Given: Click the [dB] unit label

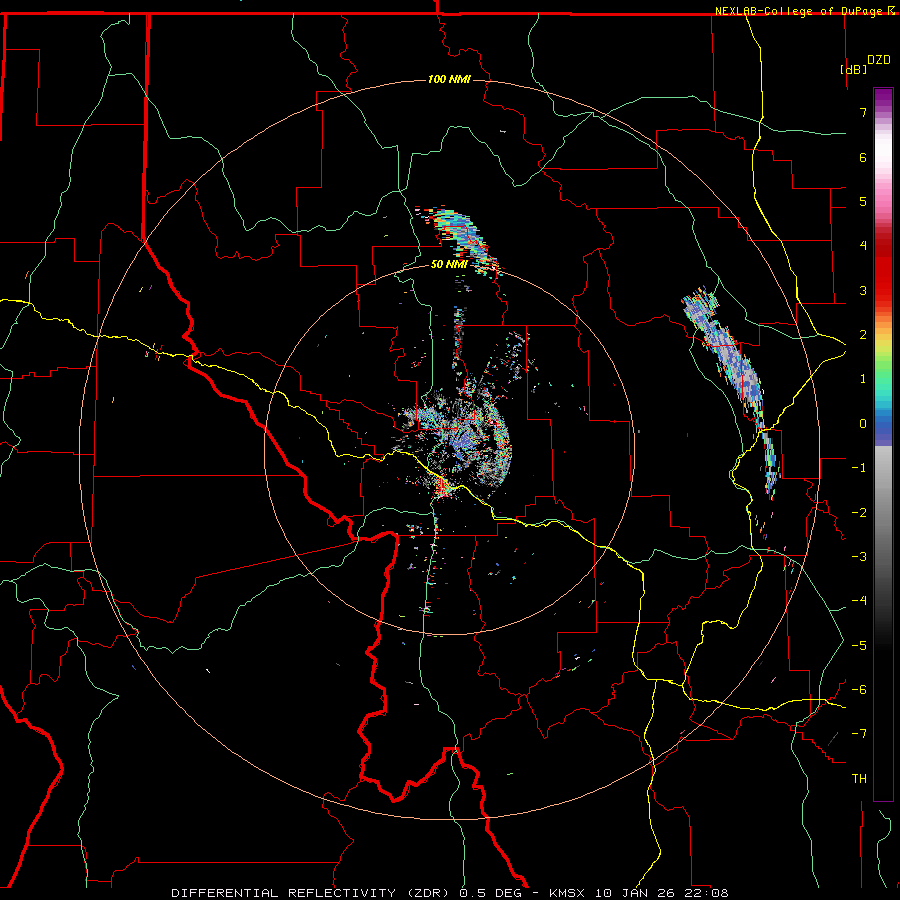Looking at the screenshot, I should click(854, 69).
